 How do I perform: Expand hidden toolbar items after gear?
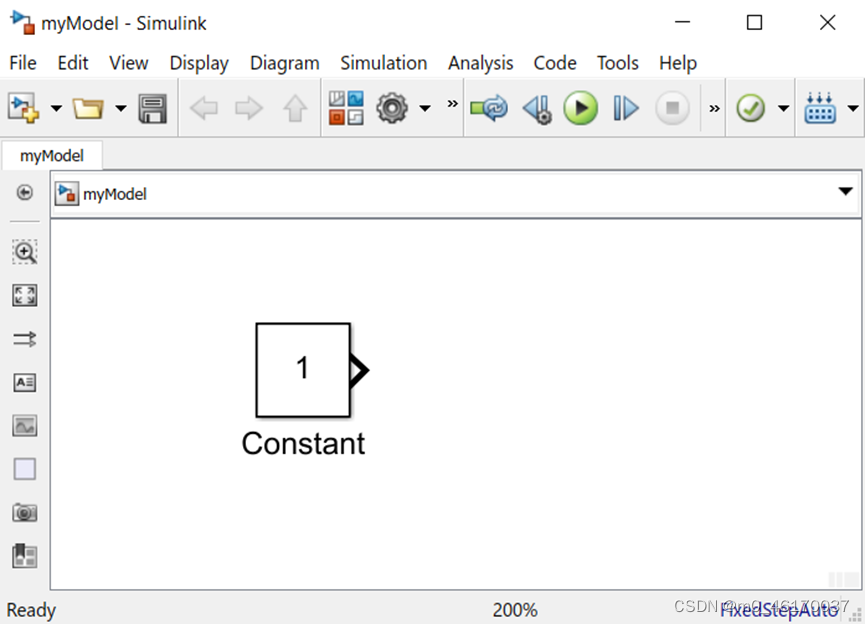452,104
